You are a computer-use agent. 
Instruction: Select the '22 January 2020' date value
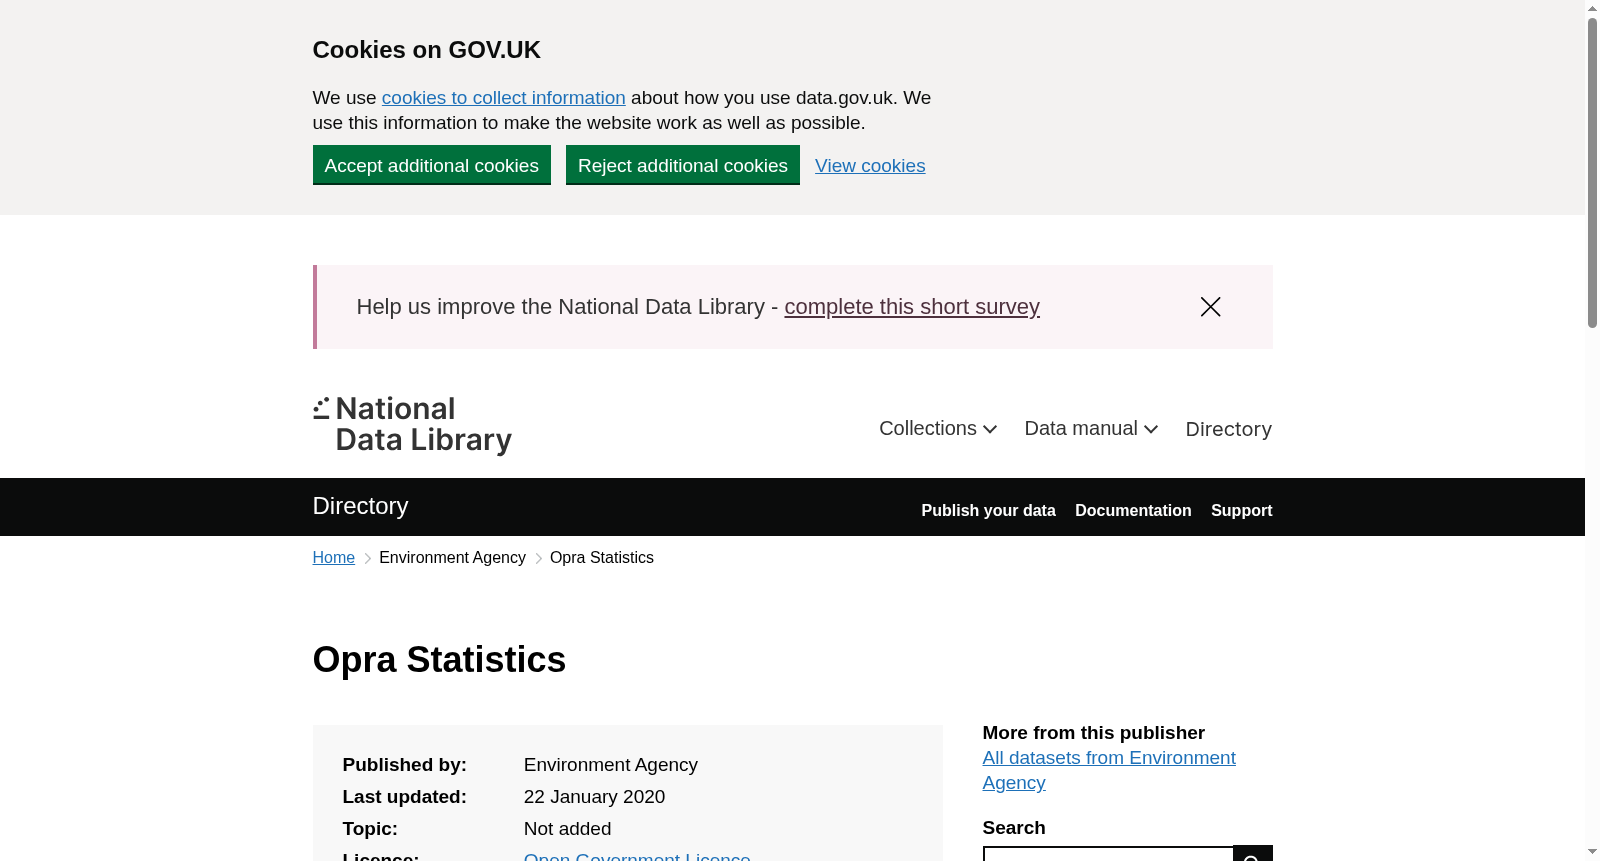tap(594, 797)
